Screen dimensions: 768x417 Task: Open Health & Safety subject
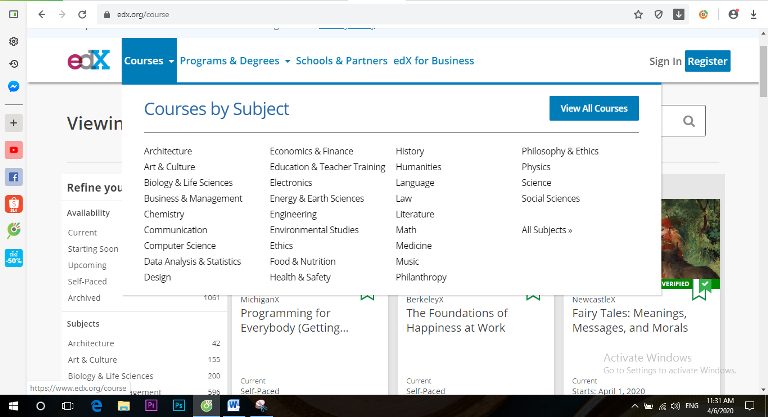click(300, 277)
